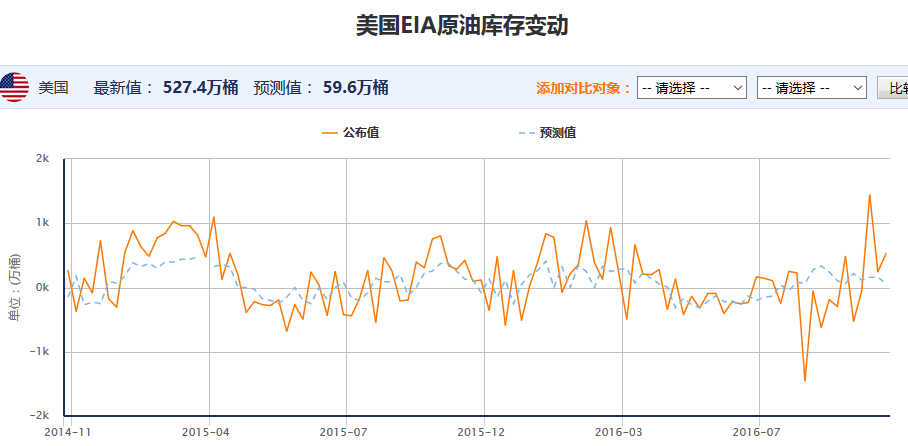Click the -2k y-axis label
The height and width of the screenshot is (446, 908).
click(x=40, y=416)
